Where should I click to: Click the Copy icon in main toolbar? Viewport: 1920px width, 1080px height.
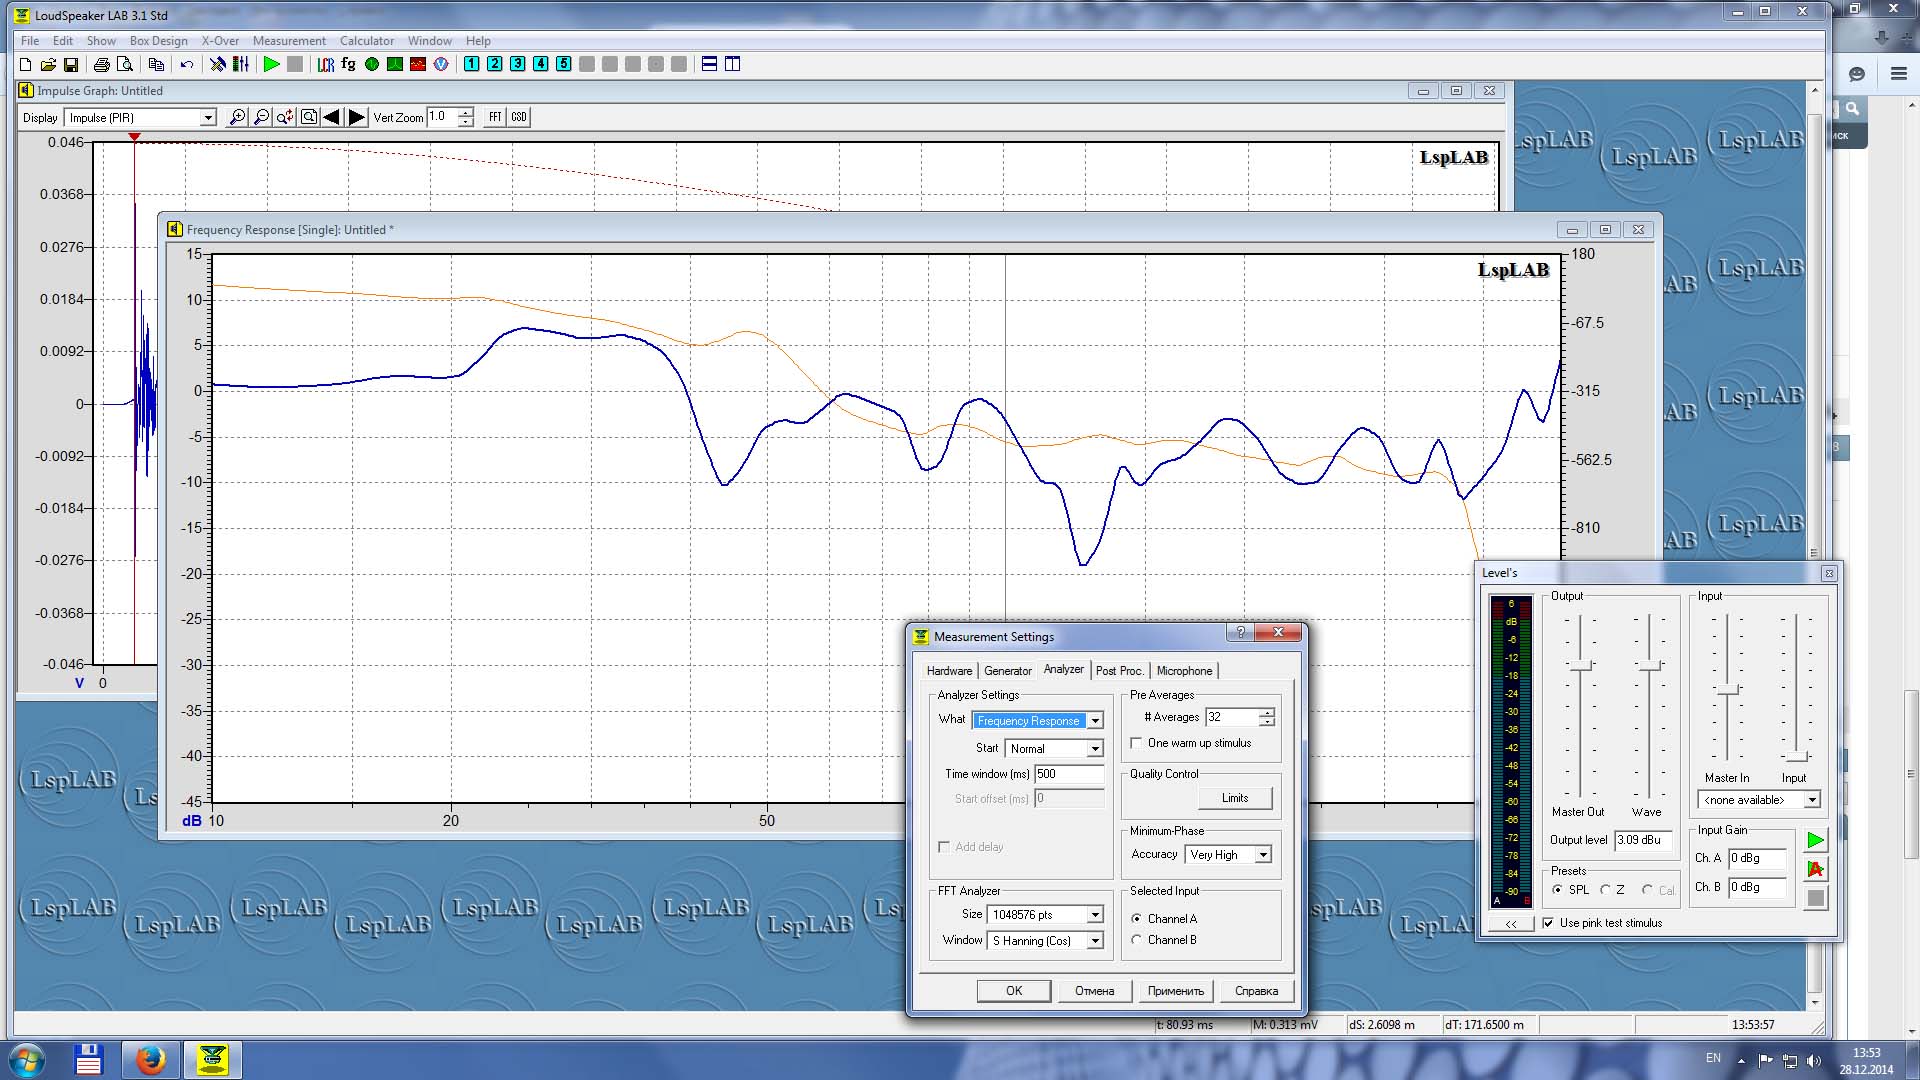[x=156, y=64]
